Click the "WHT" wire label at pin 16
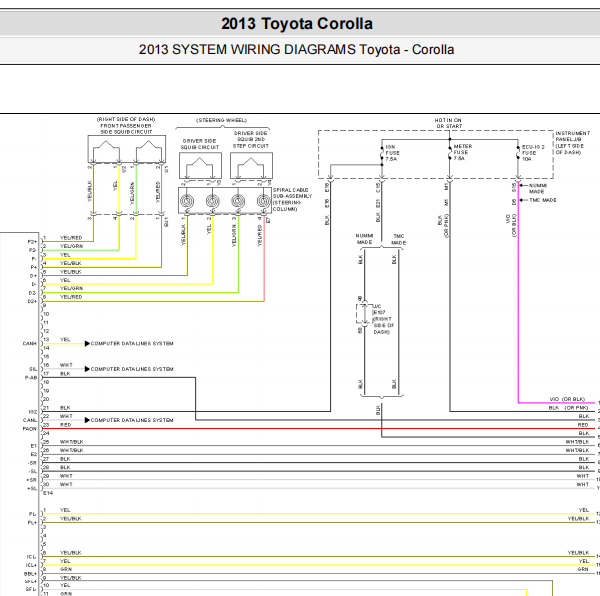600x596 pixels. tap(66, 365)
